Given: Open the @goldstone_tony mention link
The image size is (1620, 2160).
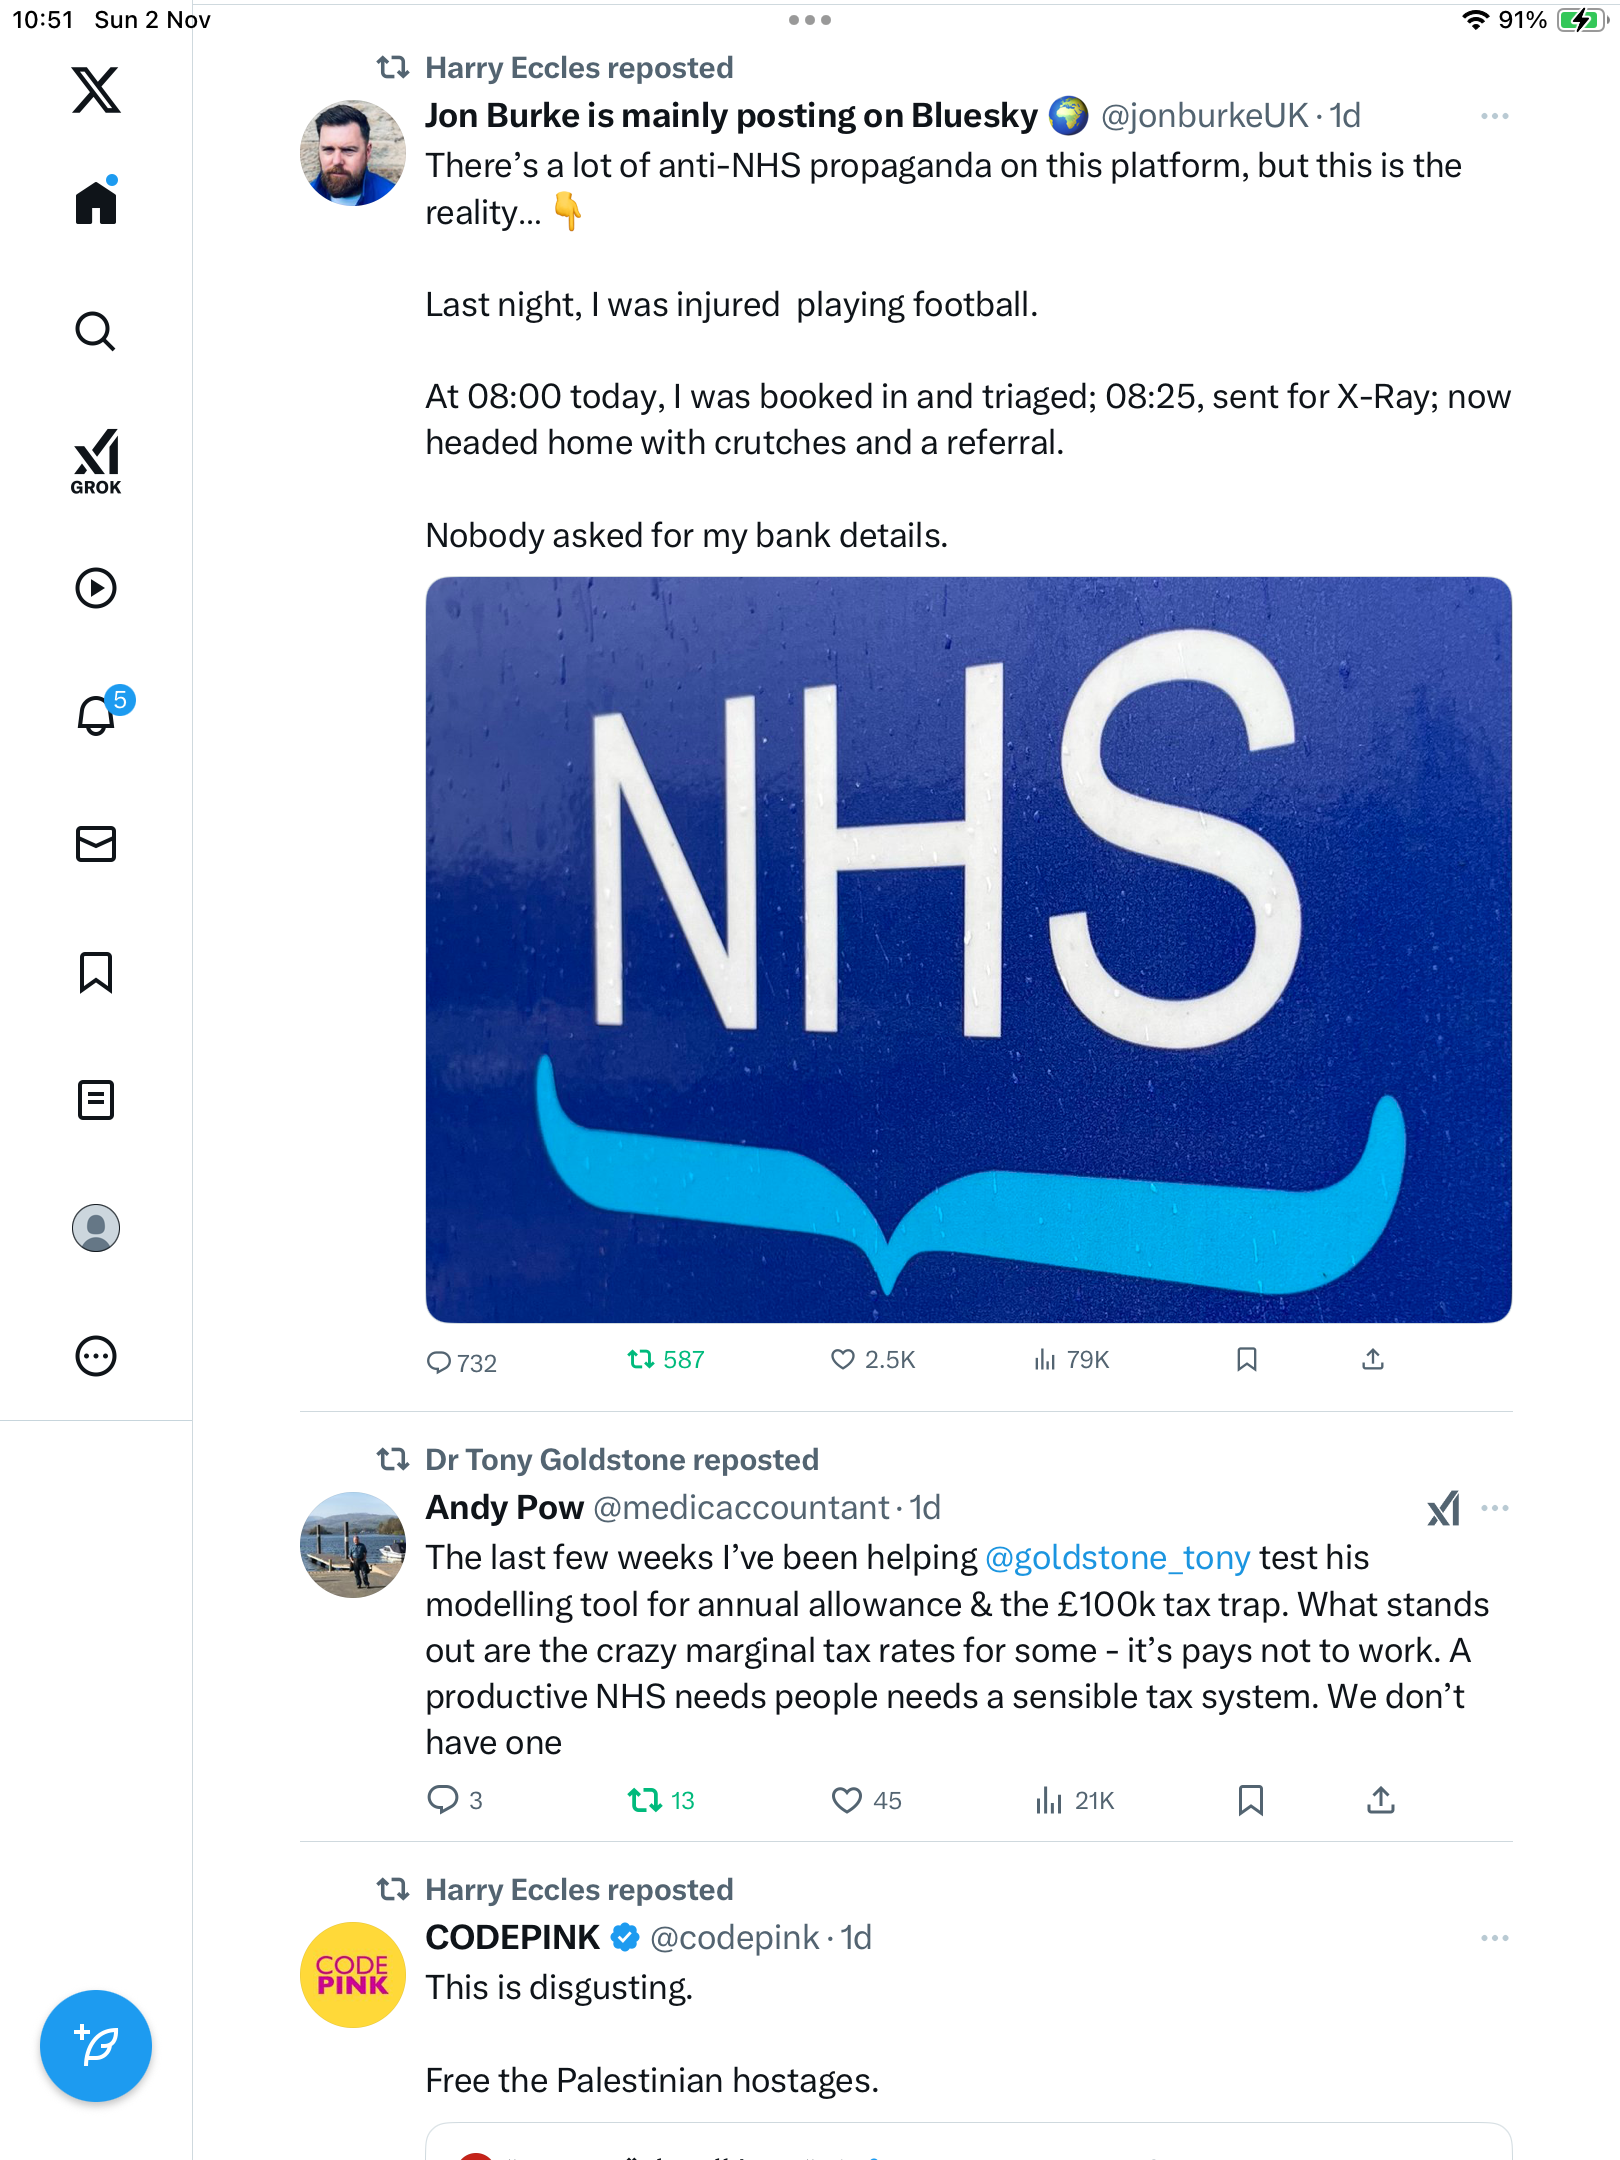Looking at the screenshot, I should pos(1117,1558).
